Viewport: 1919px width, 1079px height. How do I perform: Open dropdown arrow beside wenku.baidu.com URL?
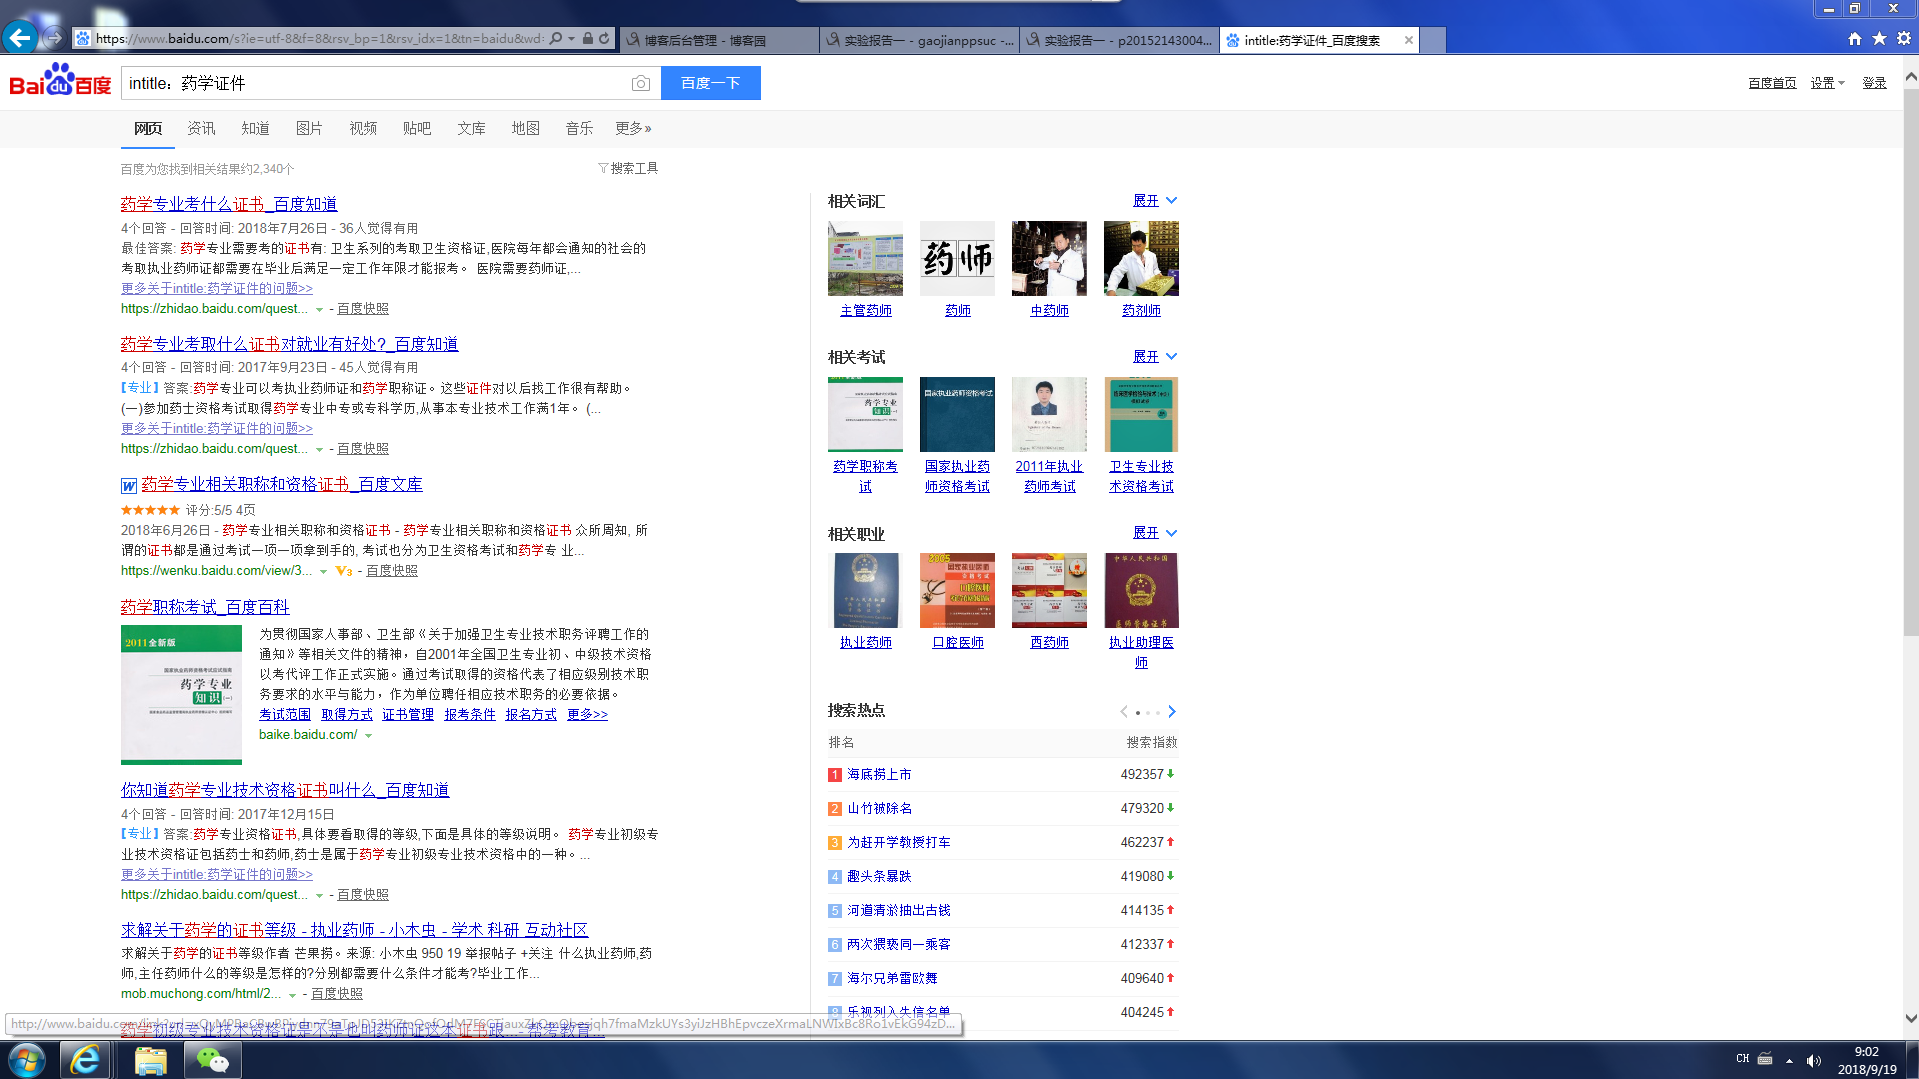324,571
